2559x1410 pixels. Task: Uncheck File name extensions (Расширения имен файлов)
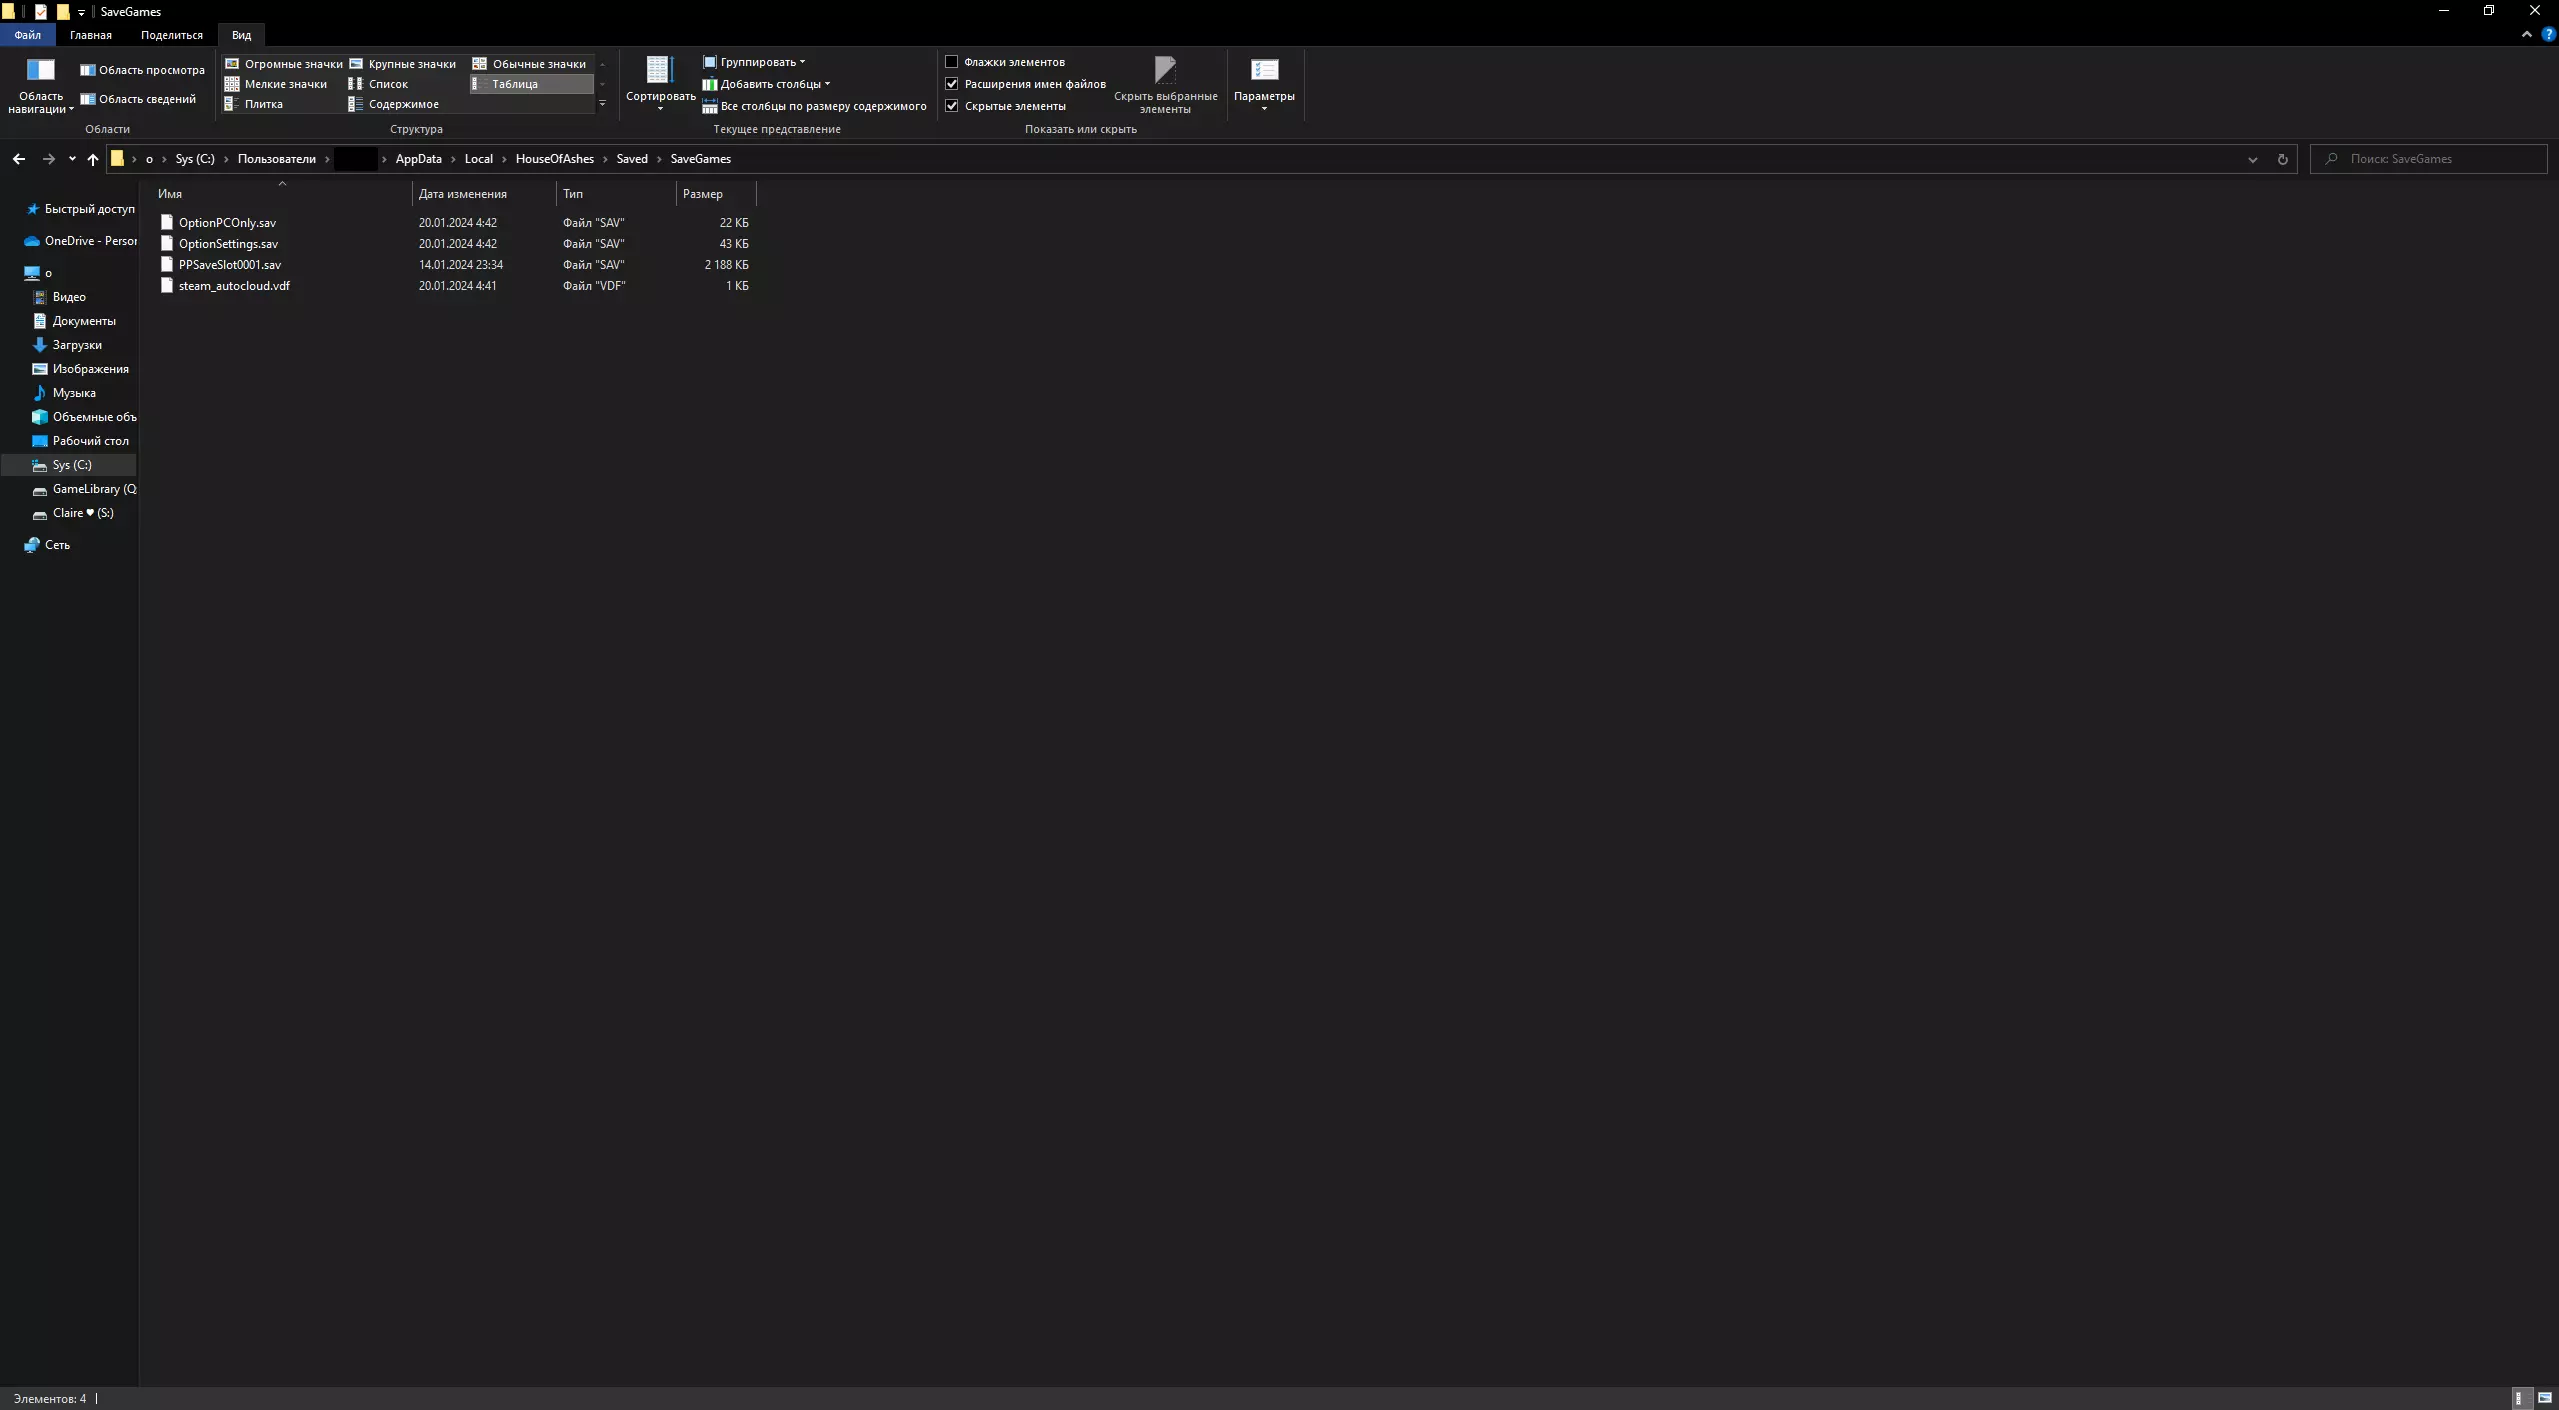coord(952,84)
